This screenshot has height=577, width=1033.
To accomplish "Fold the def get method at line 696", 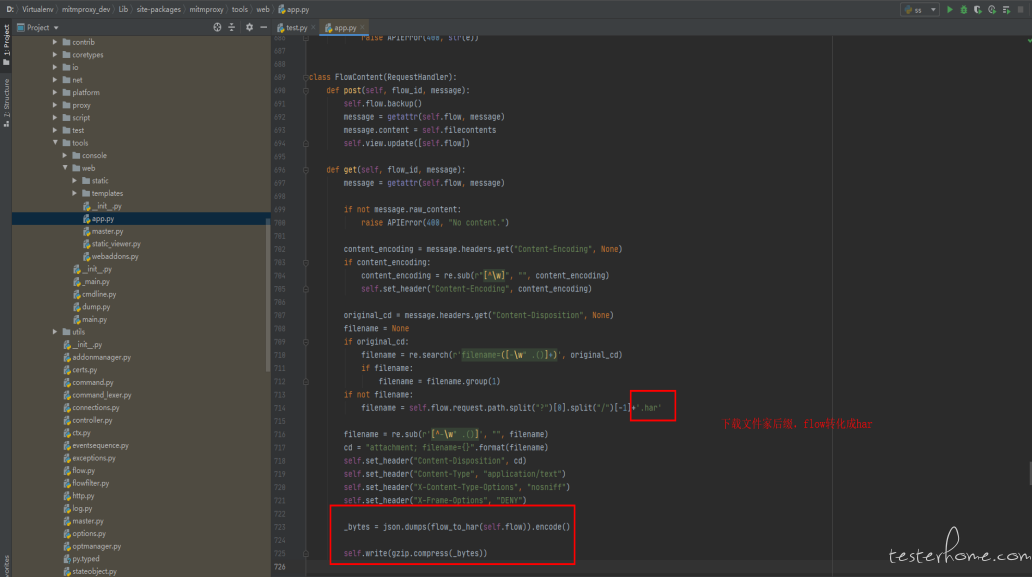I will [x=306, y=170].
